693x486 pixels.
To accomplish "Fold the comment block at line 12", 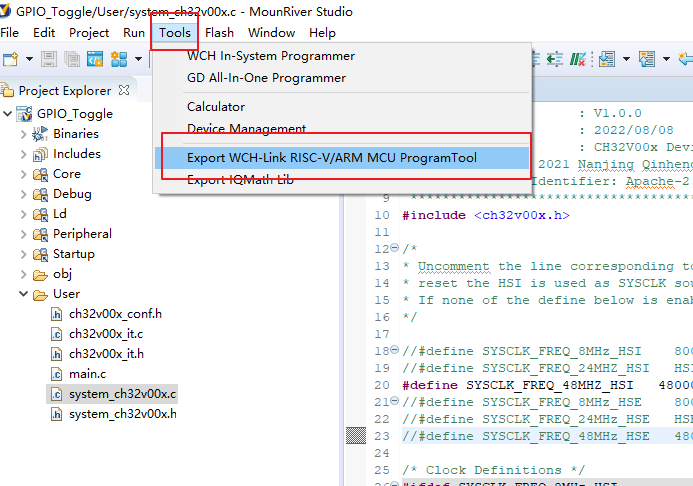I will 394,248.
